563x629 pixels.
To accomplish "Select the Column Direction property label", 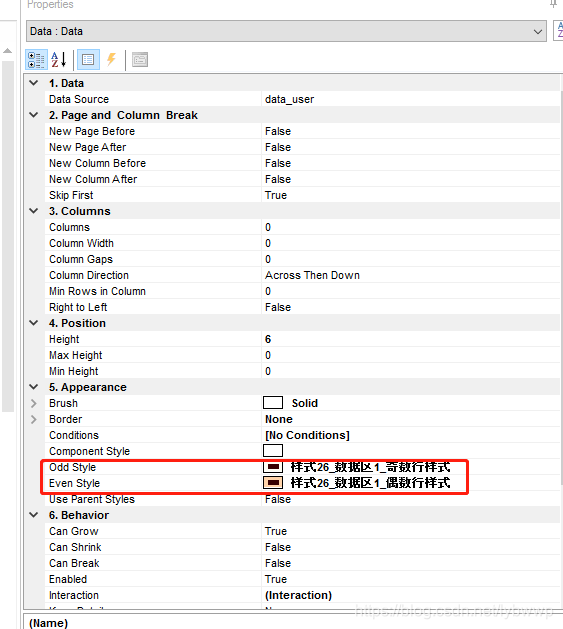I will pos(89,275).
